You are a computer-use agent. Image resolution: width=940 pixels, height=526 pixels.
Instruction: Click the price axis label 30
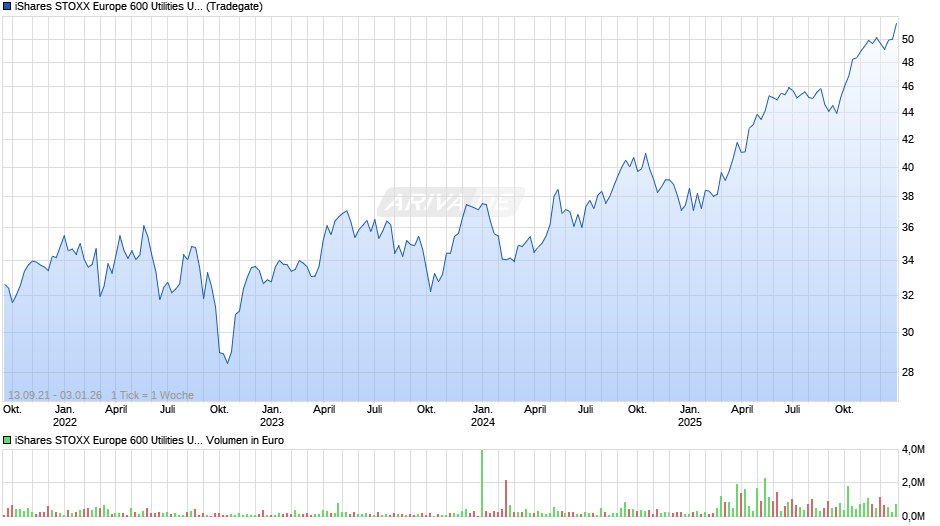[x=908, y=332]
